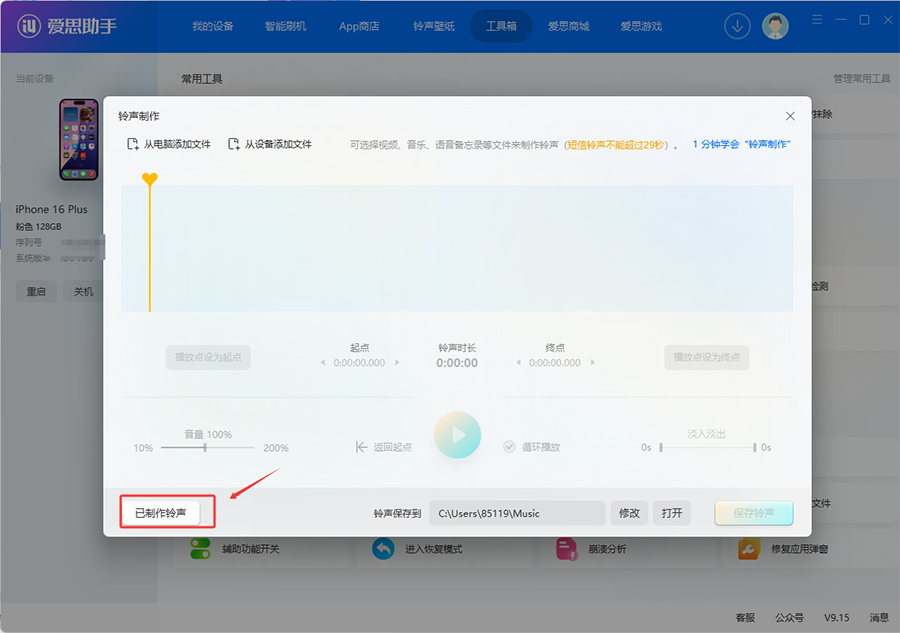Click fade-in slider handle at left

coord(661,447)
